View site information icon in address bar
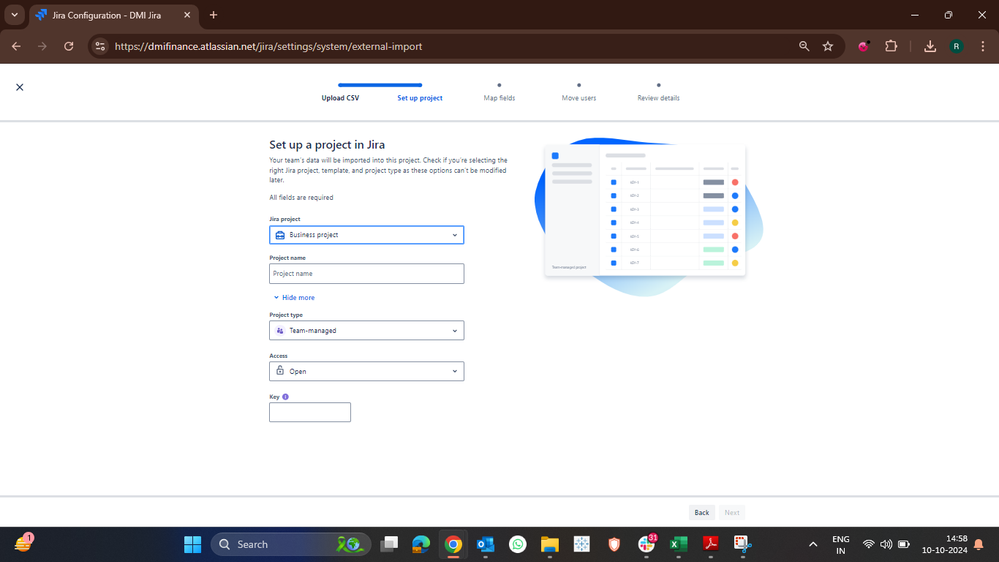The width and height of the screenshot is (999, 562). (100, 47)
